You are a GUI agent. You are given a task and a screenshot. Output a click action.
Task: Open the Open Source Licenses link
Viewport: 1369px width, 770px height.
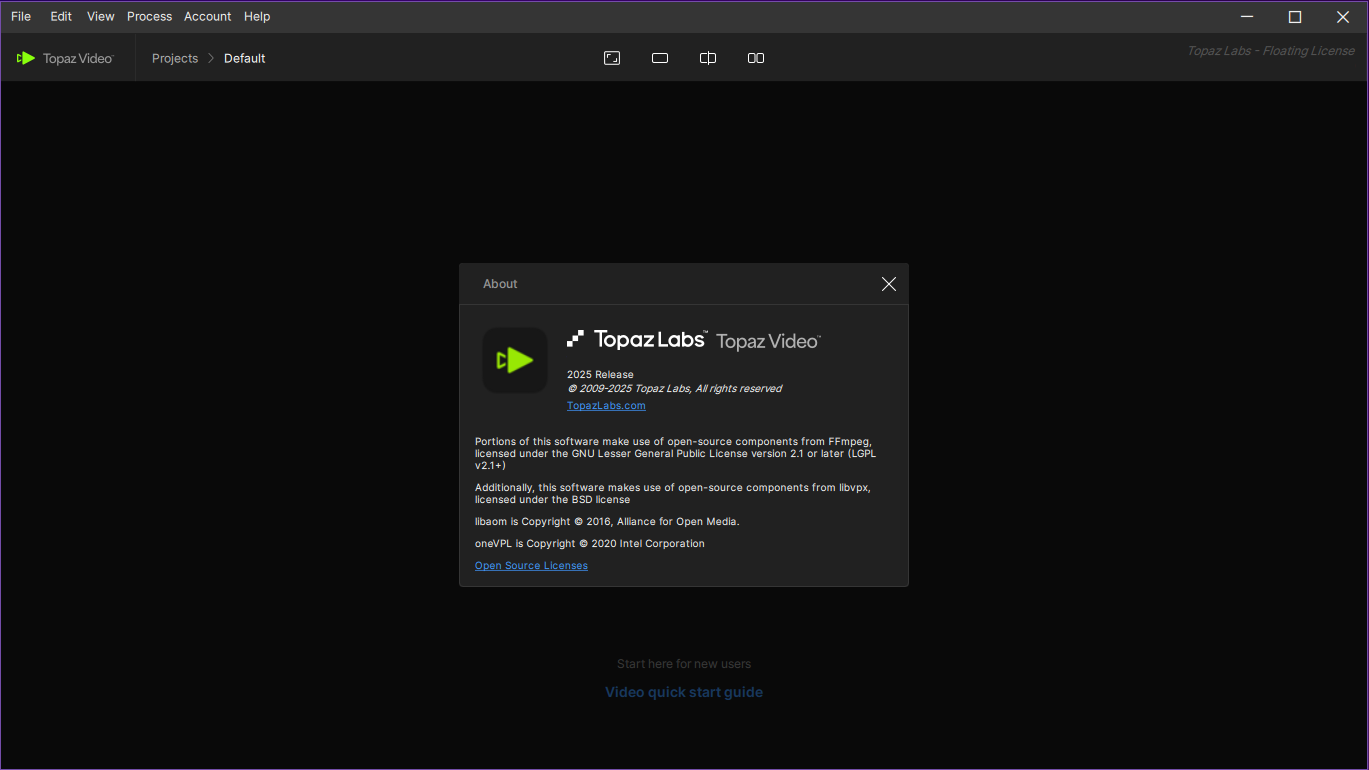point(531,566)
